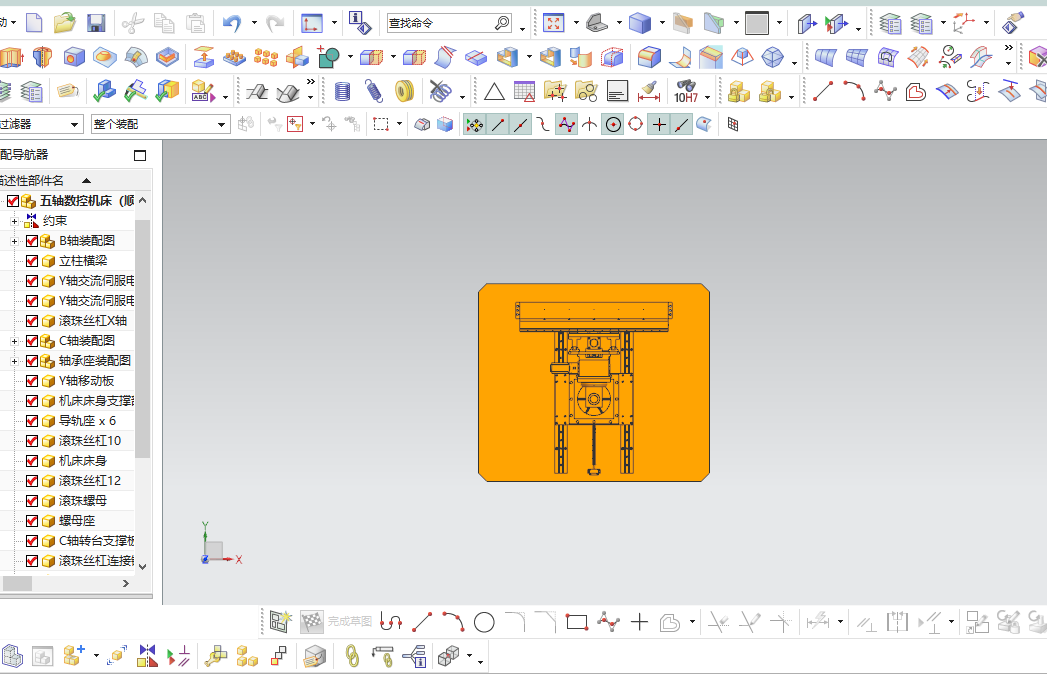Click the 查找命令 search field
The image size is (1047, 675).
(441, 23)
